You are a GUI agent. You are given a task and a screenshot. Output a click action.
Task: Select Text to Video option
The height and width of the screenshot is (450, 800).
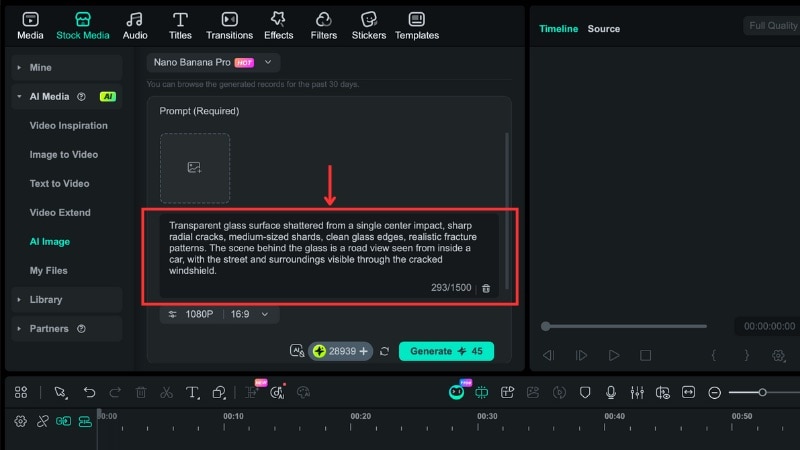(x=59, y=184)
